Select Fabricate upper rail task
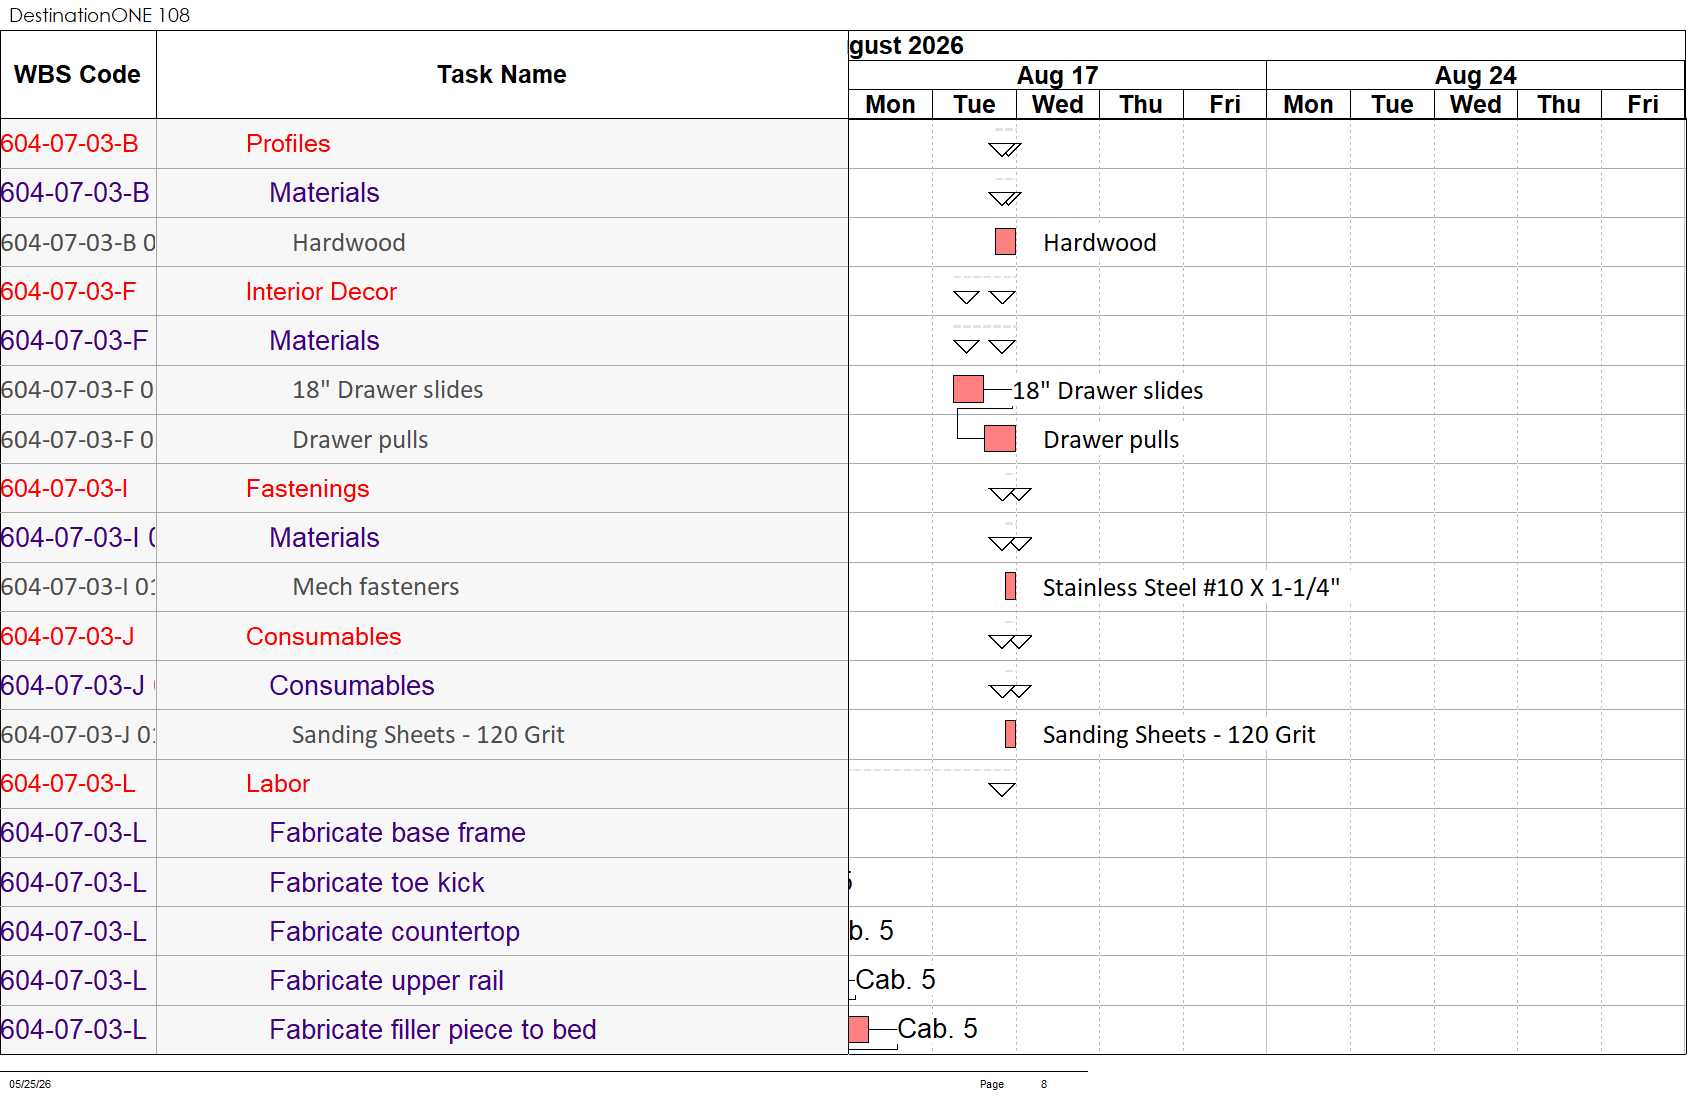Screen dimensions: 1687x1097 (386, 981)
